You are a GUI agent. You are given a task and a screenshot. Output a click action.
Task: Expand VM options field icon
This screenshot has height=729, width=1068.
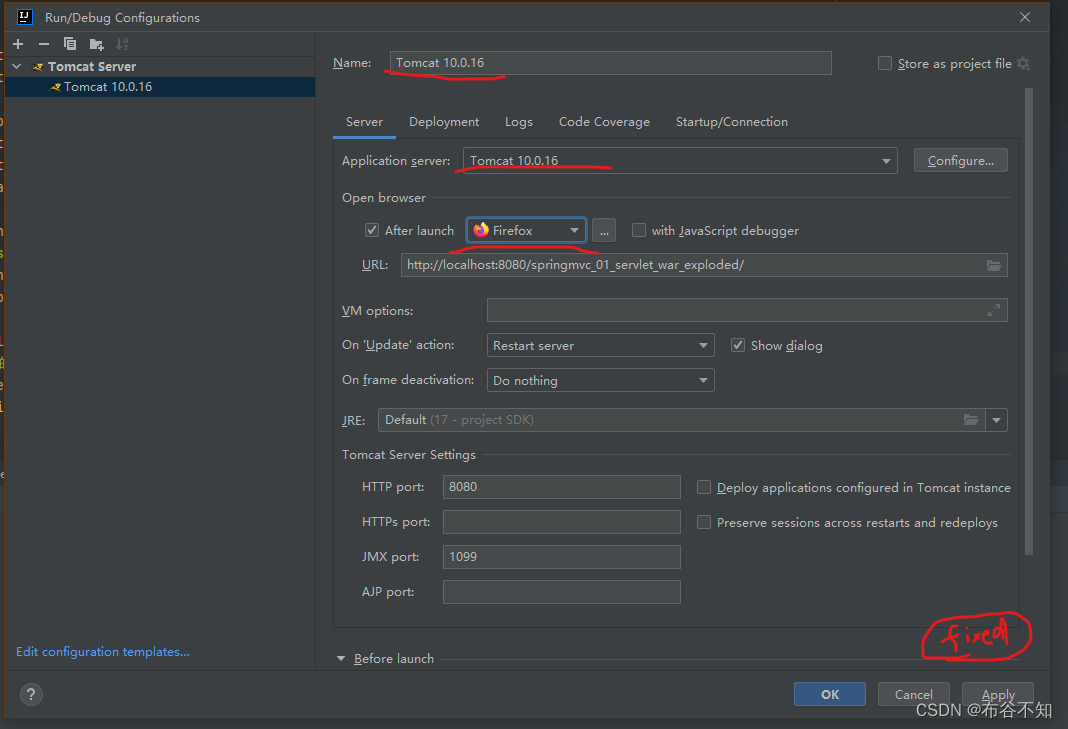click(x=994, y=310)
